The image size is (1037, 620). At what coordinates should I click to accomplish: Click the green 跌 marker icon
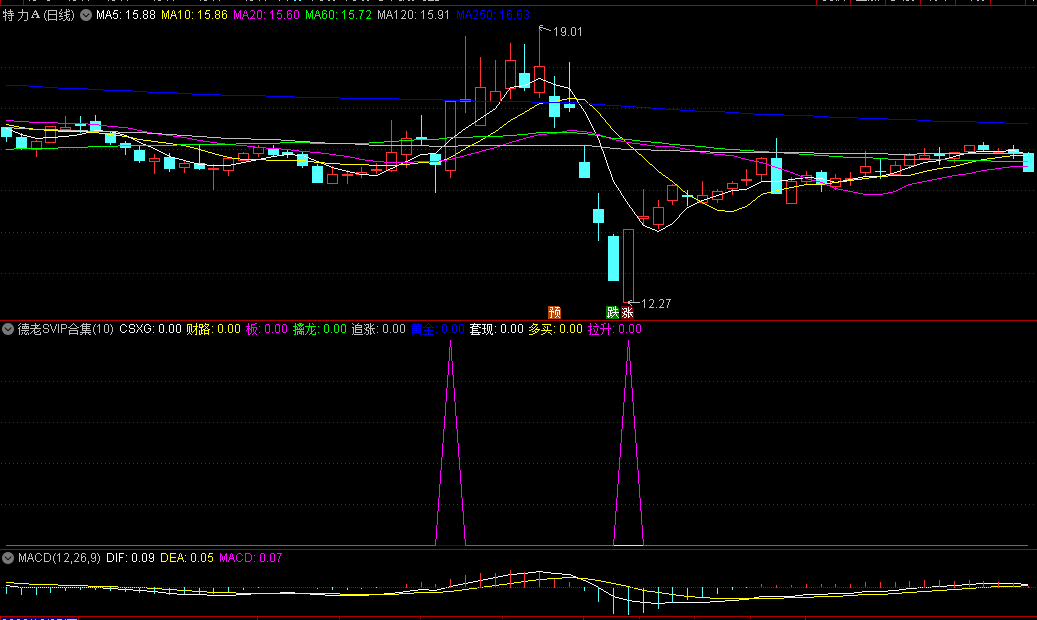tap(612, 312)
